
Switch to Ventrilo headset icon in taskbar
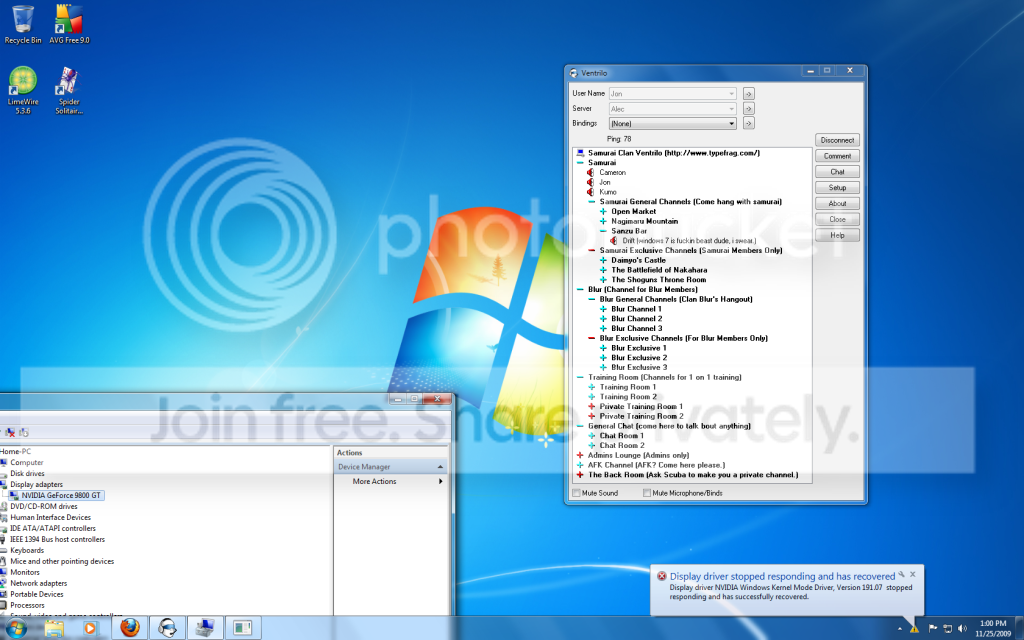(168, 628)
